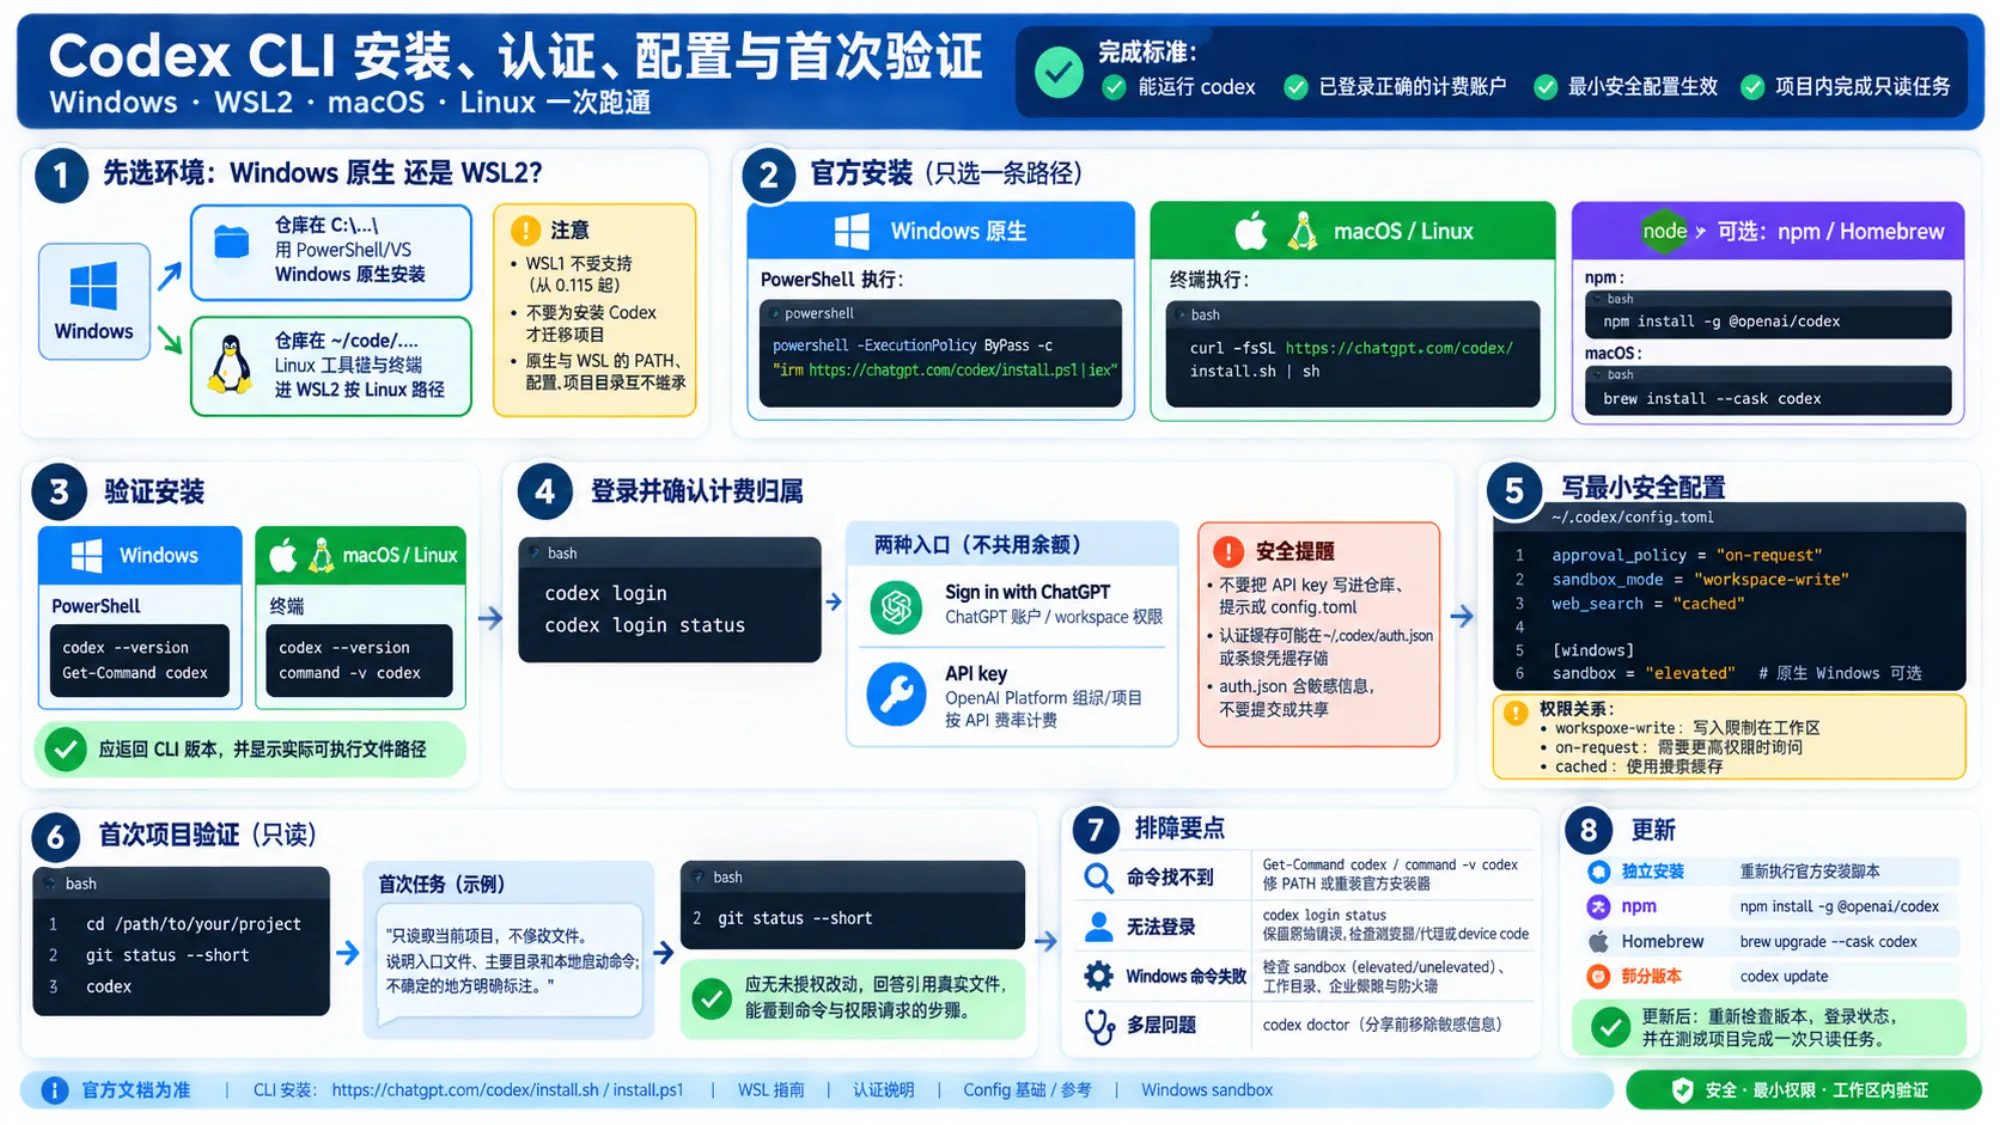Click the green check beside 应无未授权改动

coord(712,998)
